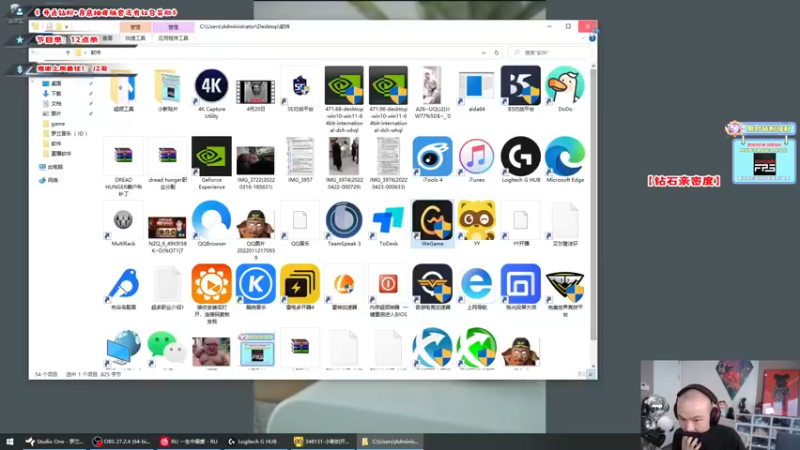800x450 pixels.
Task: Switch to large icons view button
Action: [x=590, y=374]
